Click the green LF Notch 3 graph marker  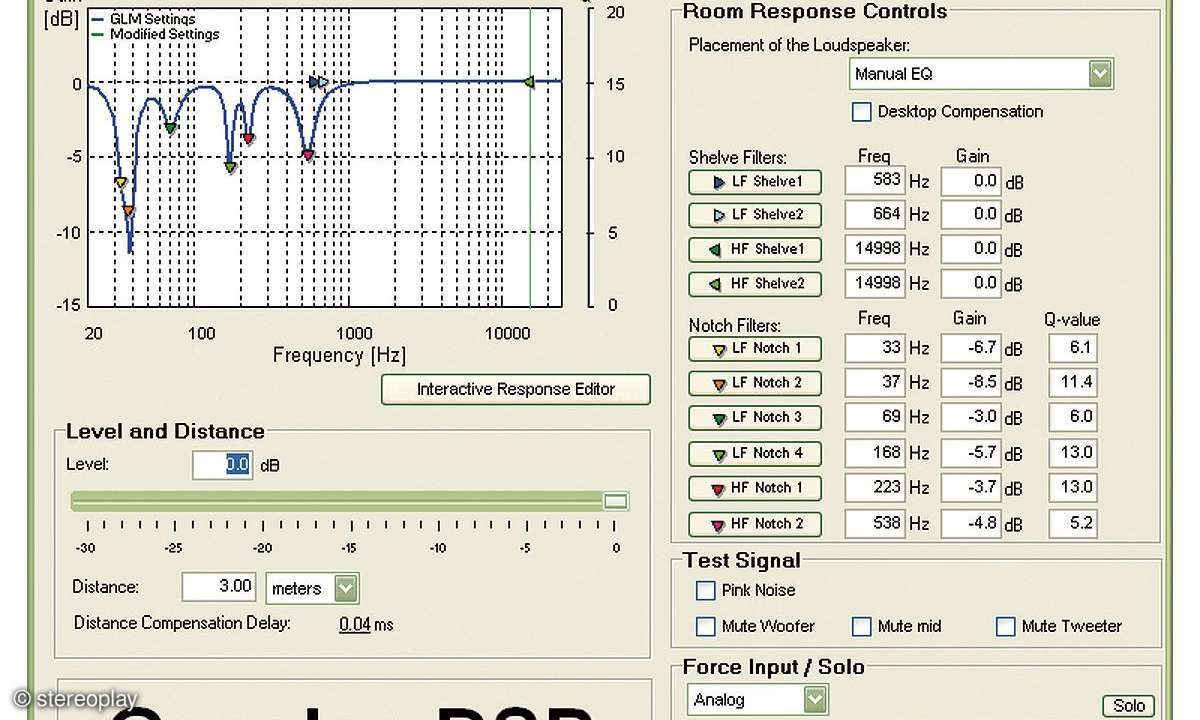[x=171, y=128]
